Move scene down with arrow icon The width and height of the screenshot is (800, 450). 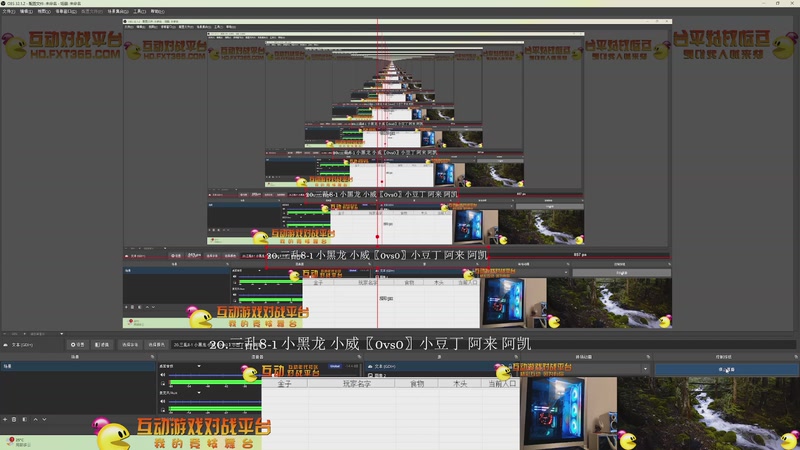[x=44, y=419]
